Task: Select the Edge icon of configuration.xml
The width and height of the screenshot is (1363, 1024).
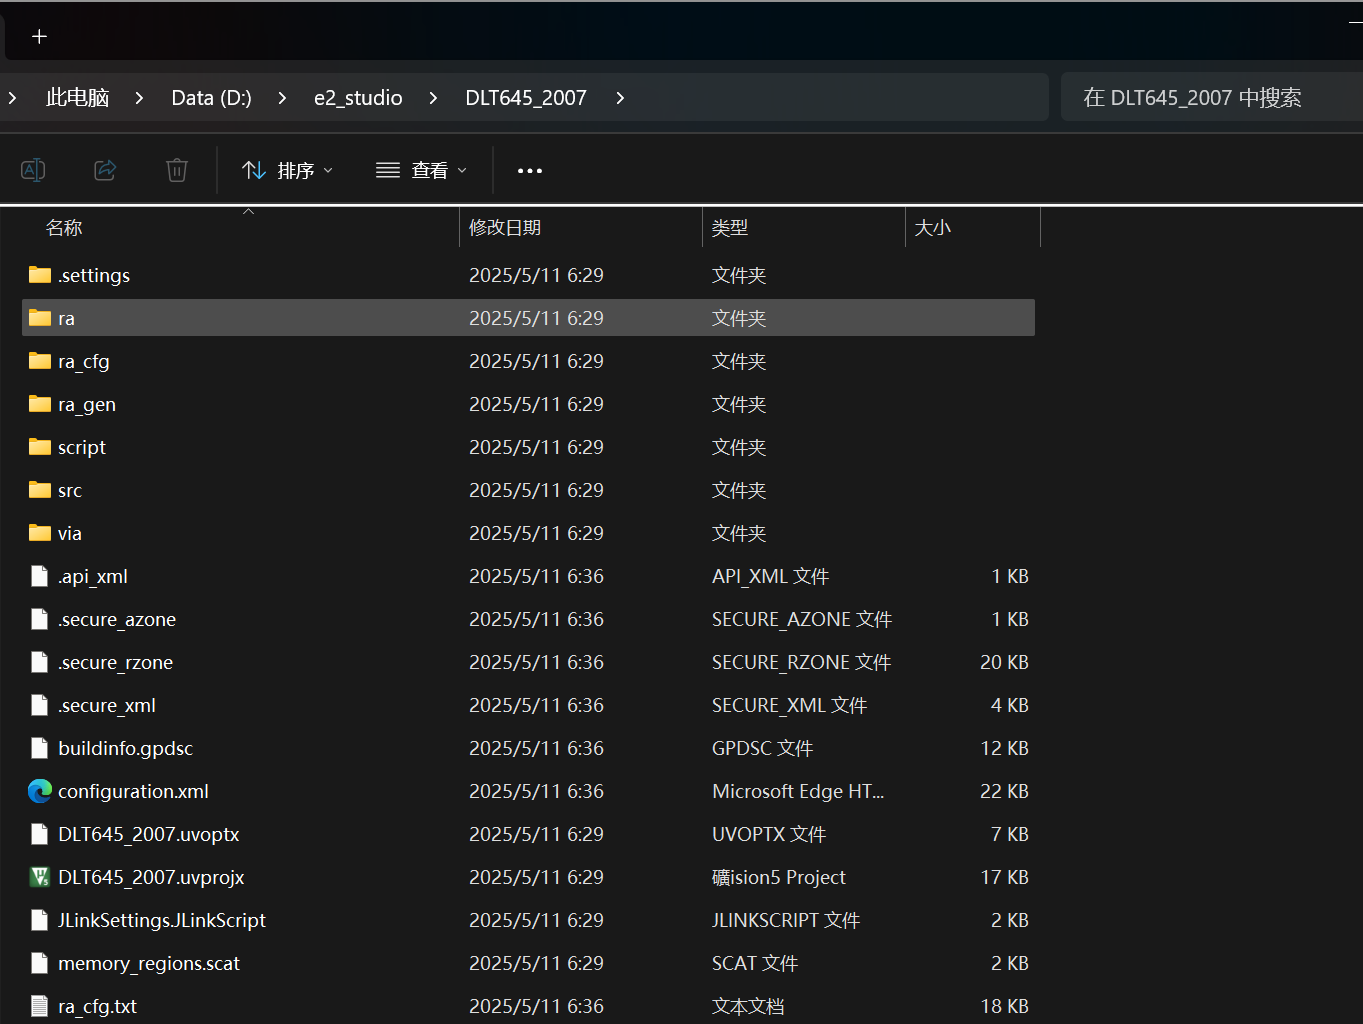Action: pyautogui.click(x=40, y=791)
